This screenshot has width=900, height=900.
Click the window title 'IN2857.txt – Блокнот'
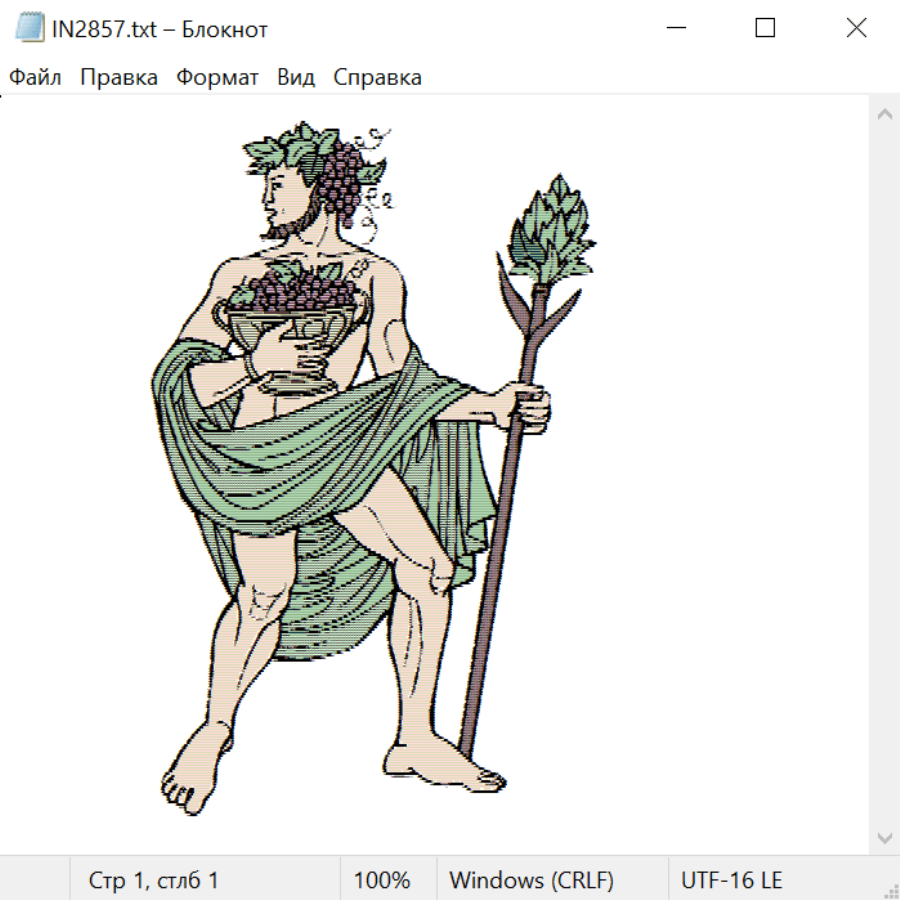160,30
